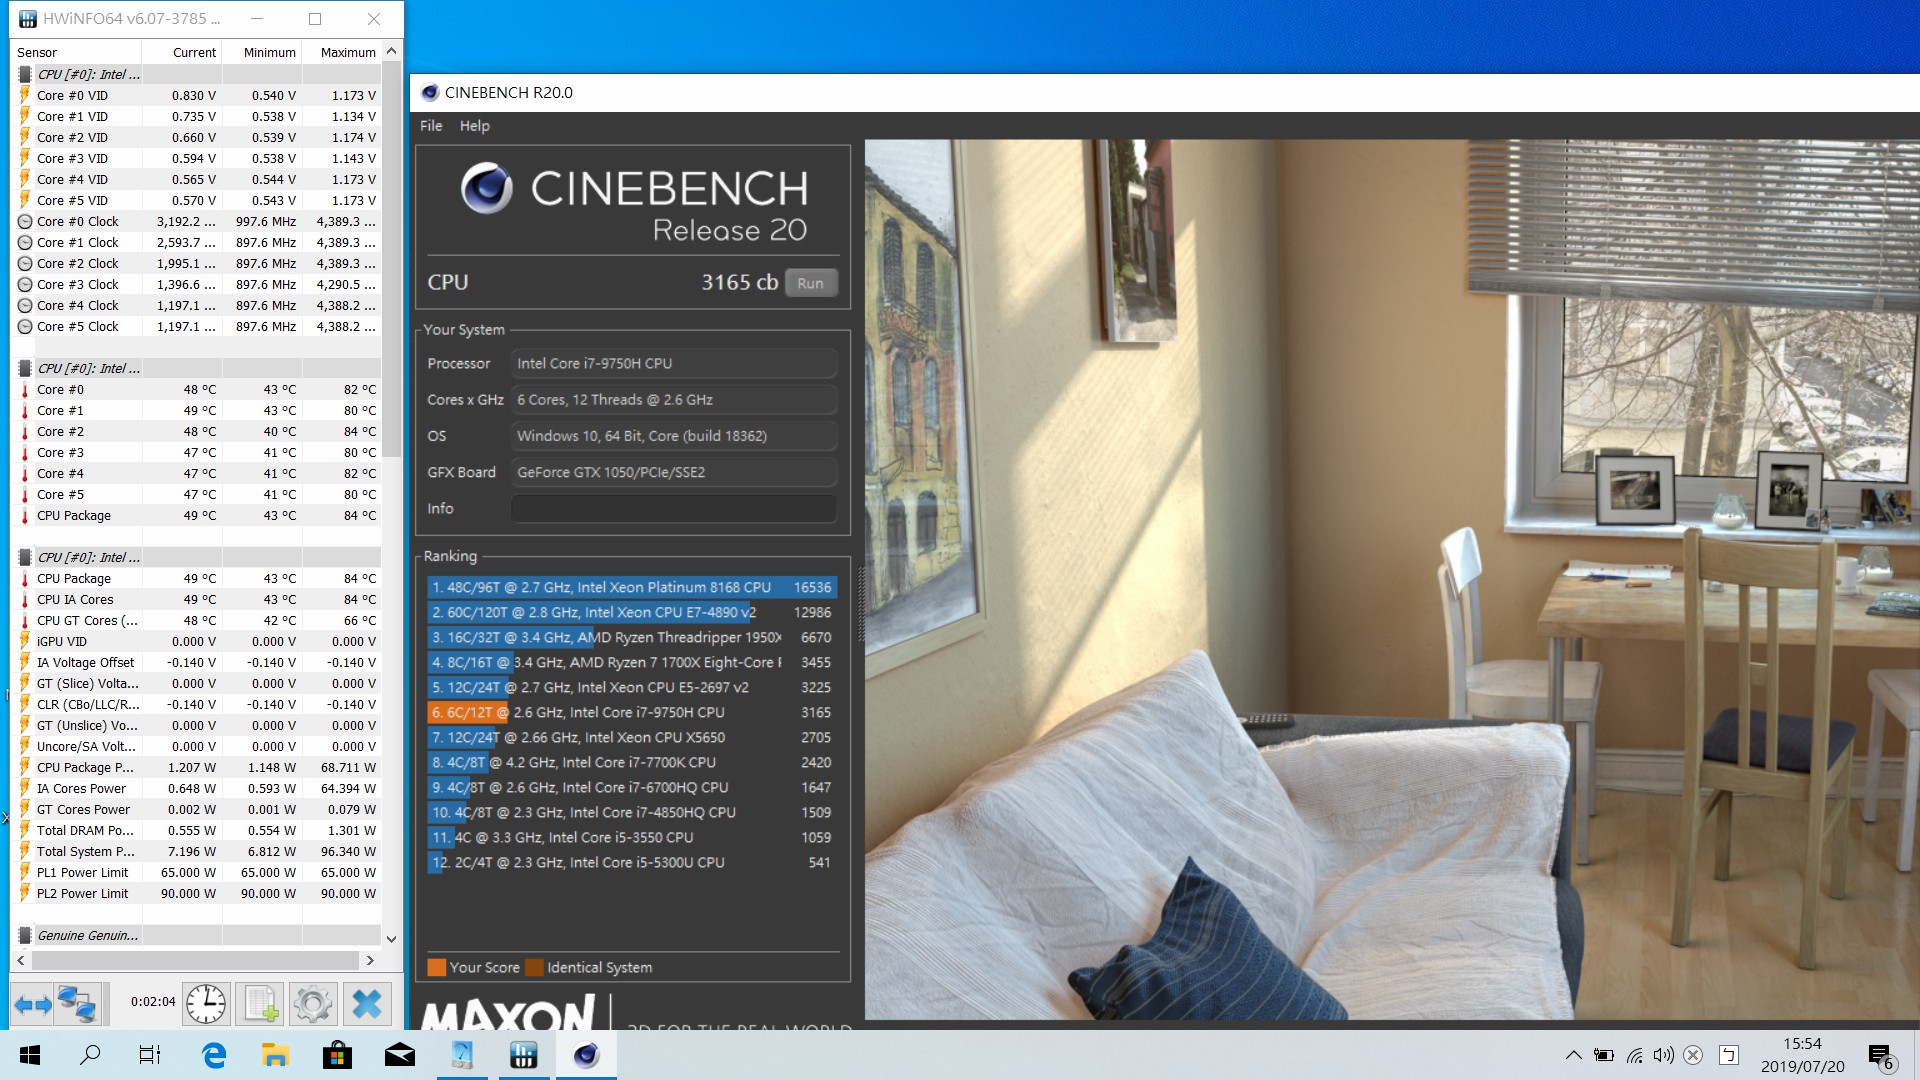This screenshot has width=1920, height=1080.
Task: Click the Cinebench logo in the header
Action: [487, 188]
